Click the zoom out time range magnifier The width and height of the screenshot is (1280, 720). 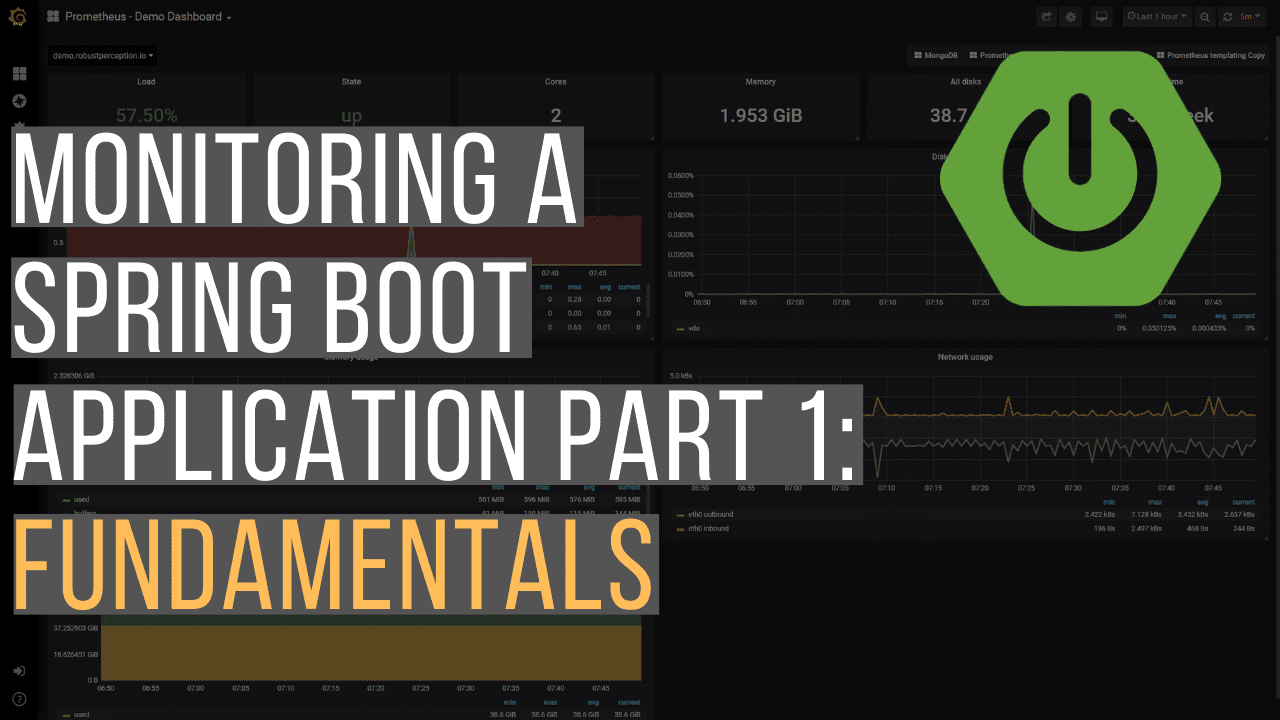[1205, 17]
